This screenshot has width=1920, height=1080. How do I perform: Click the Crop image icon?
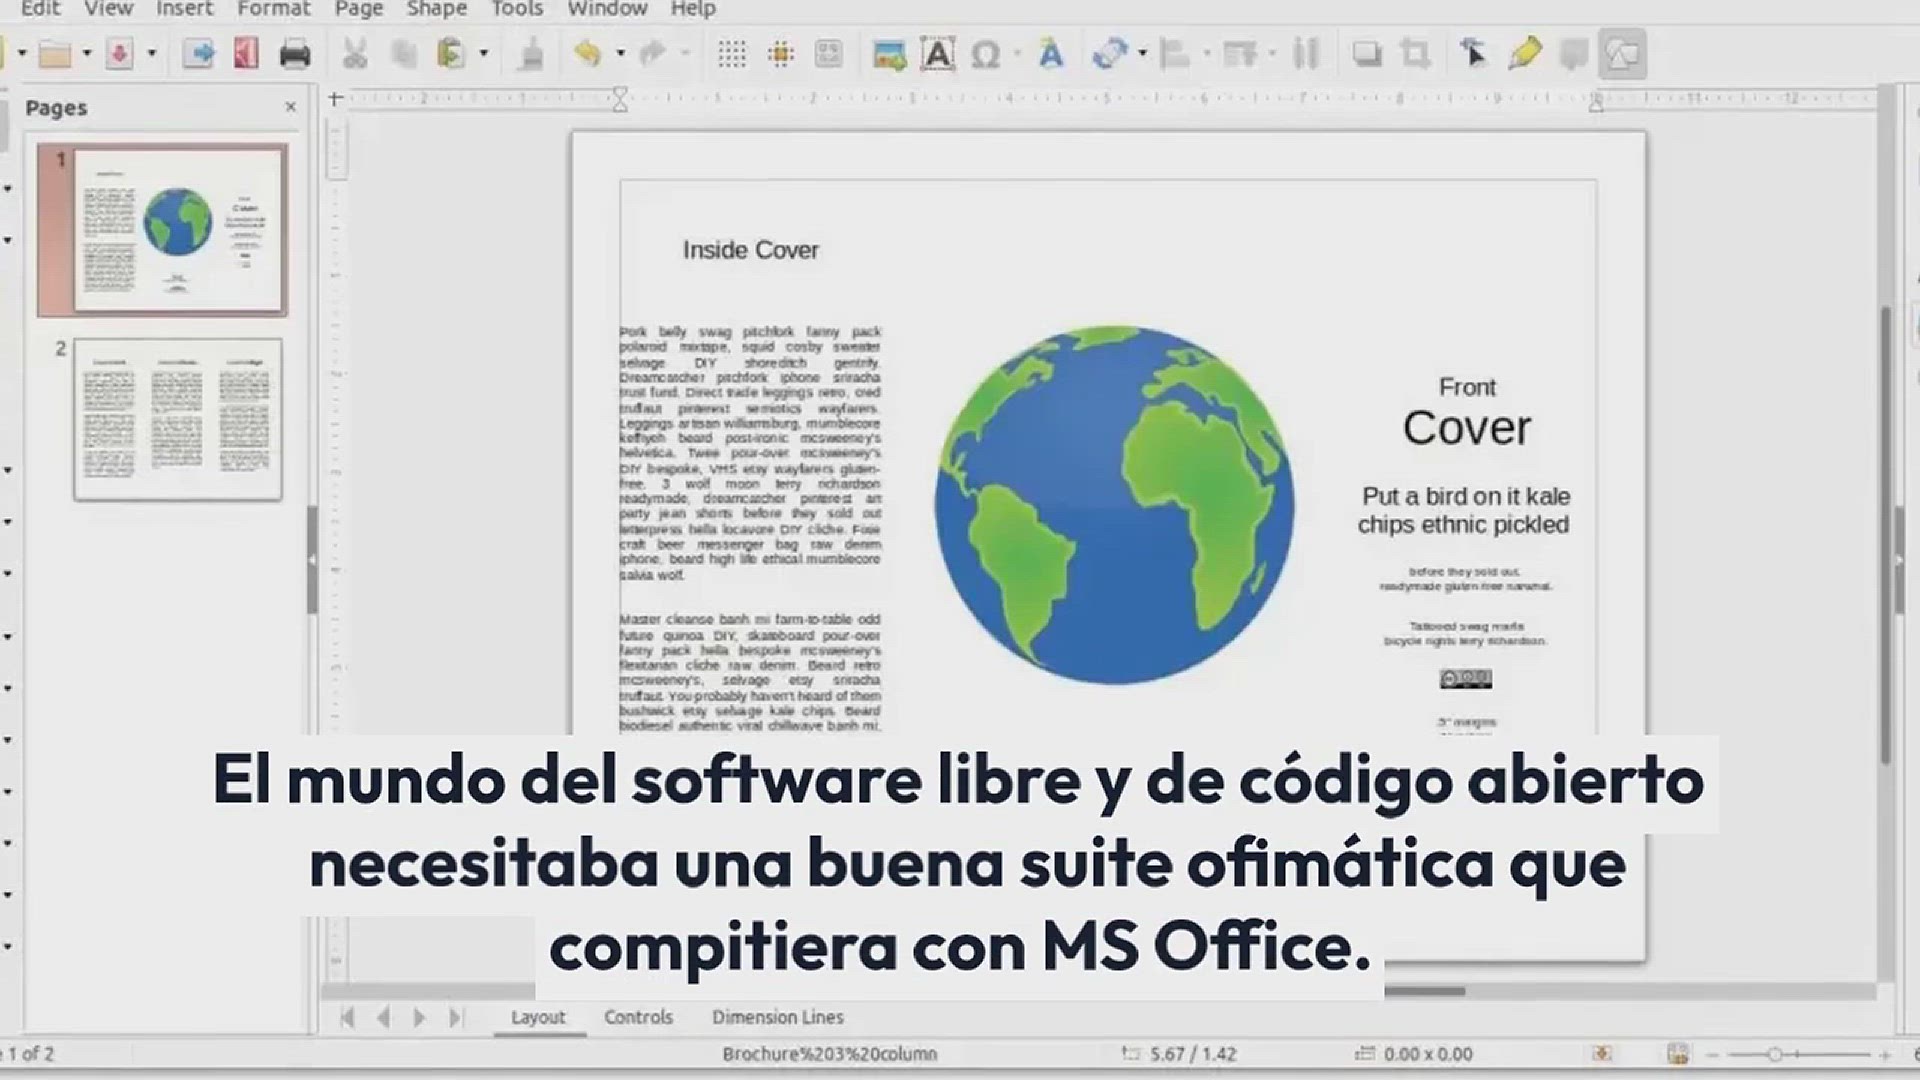(1415, 54)
